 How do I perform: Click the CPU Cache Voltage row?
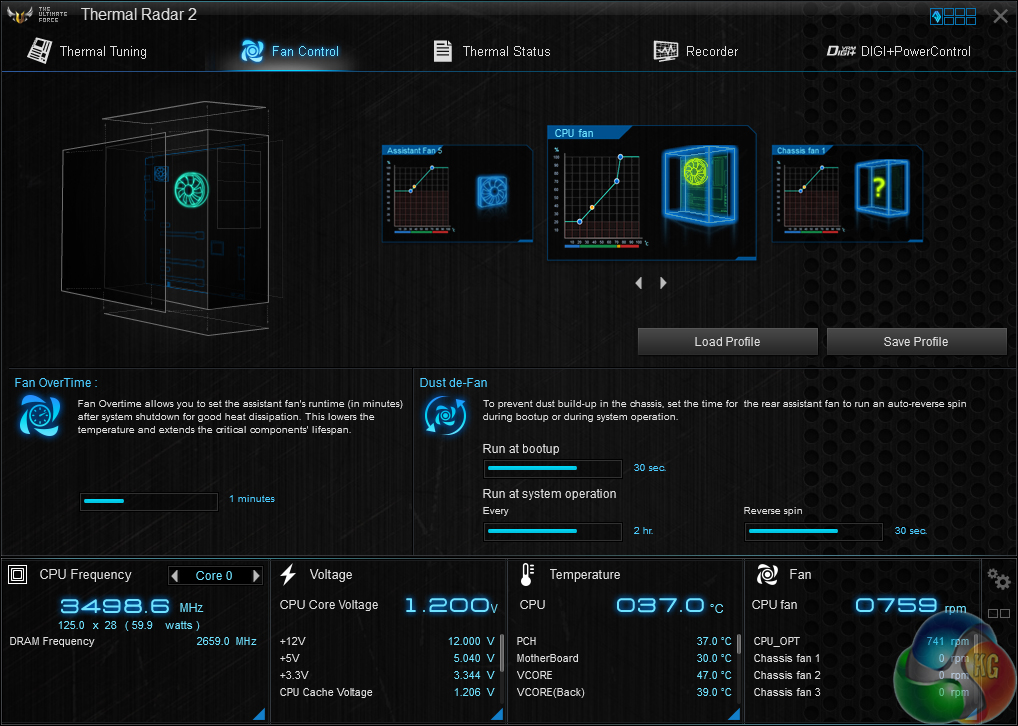[387, 692]
